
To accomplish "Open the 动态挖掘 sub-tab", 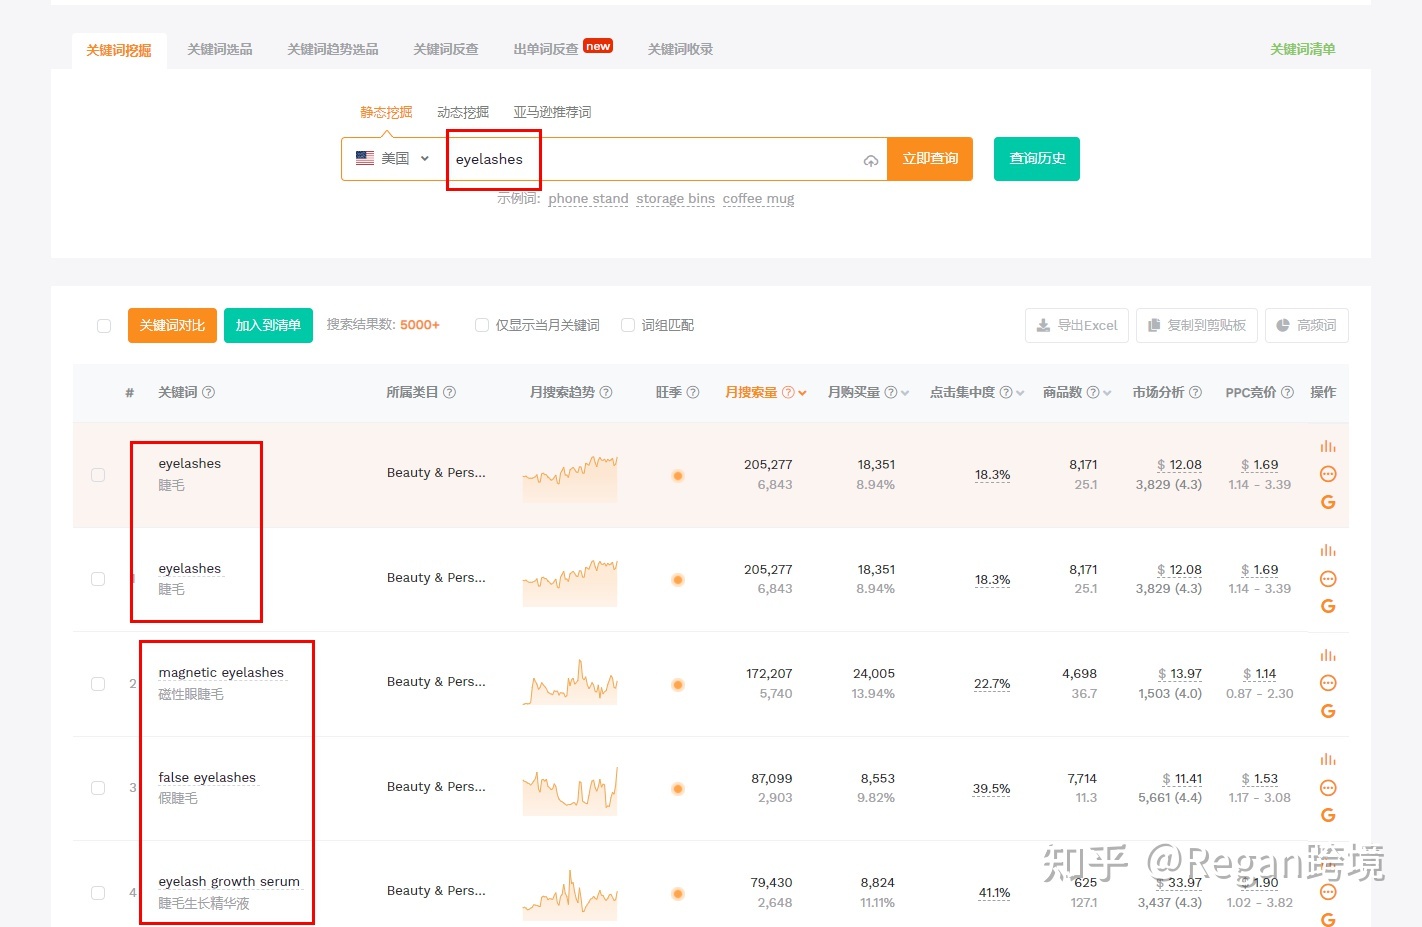I will (463, 112).
